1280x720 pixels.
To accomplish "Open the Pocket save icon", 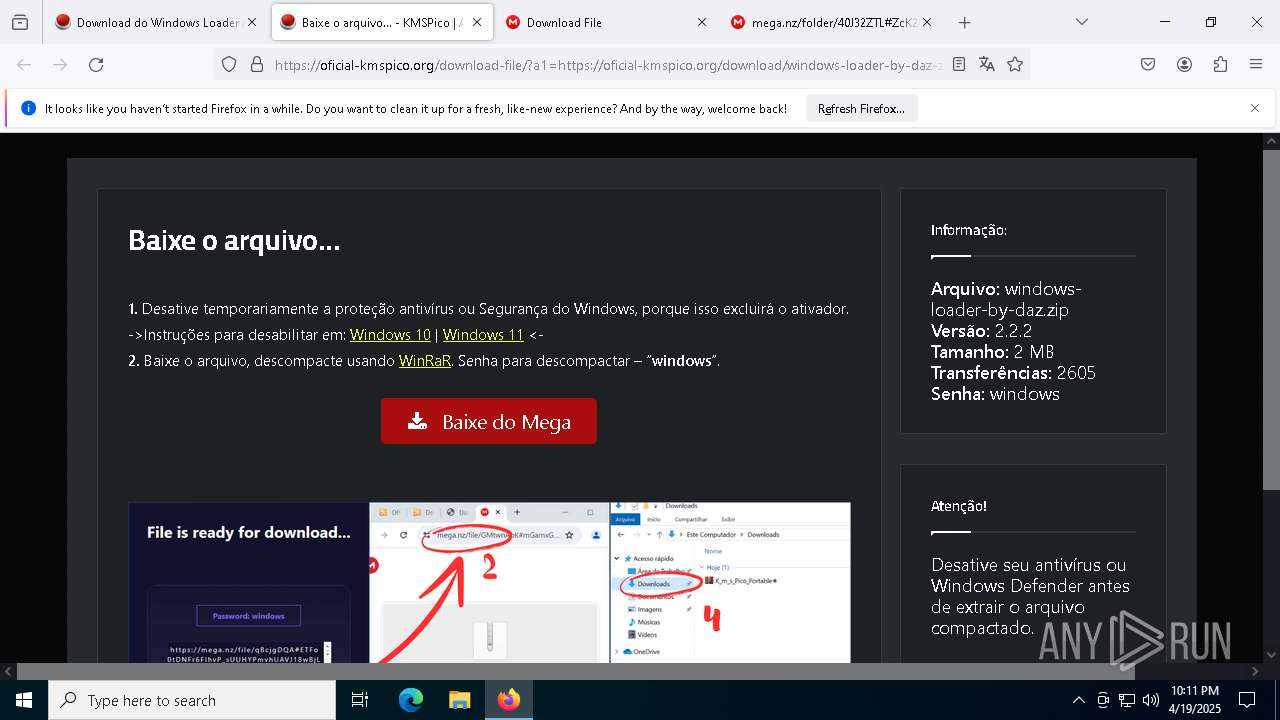I will 1148,64.
